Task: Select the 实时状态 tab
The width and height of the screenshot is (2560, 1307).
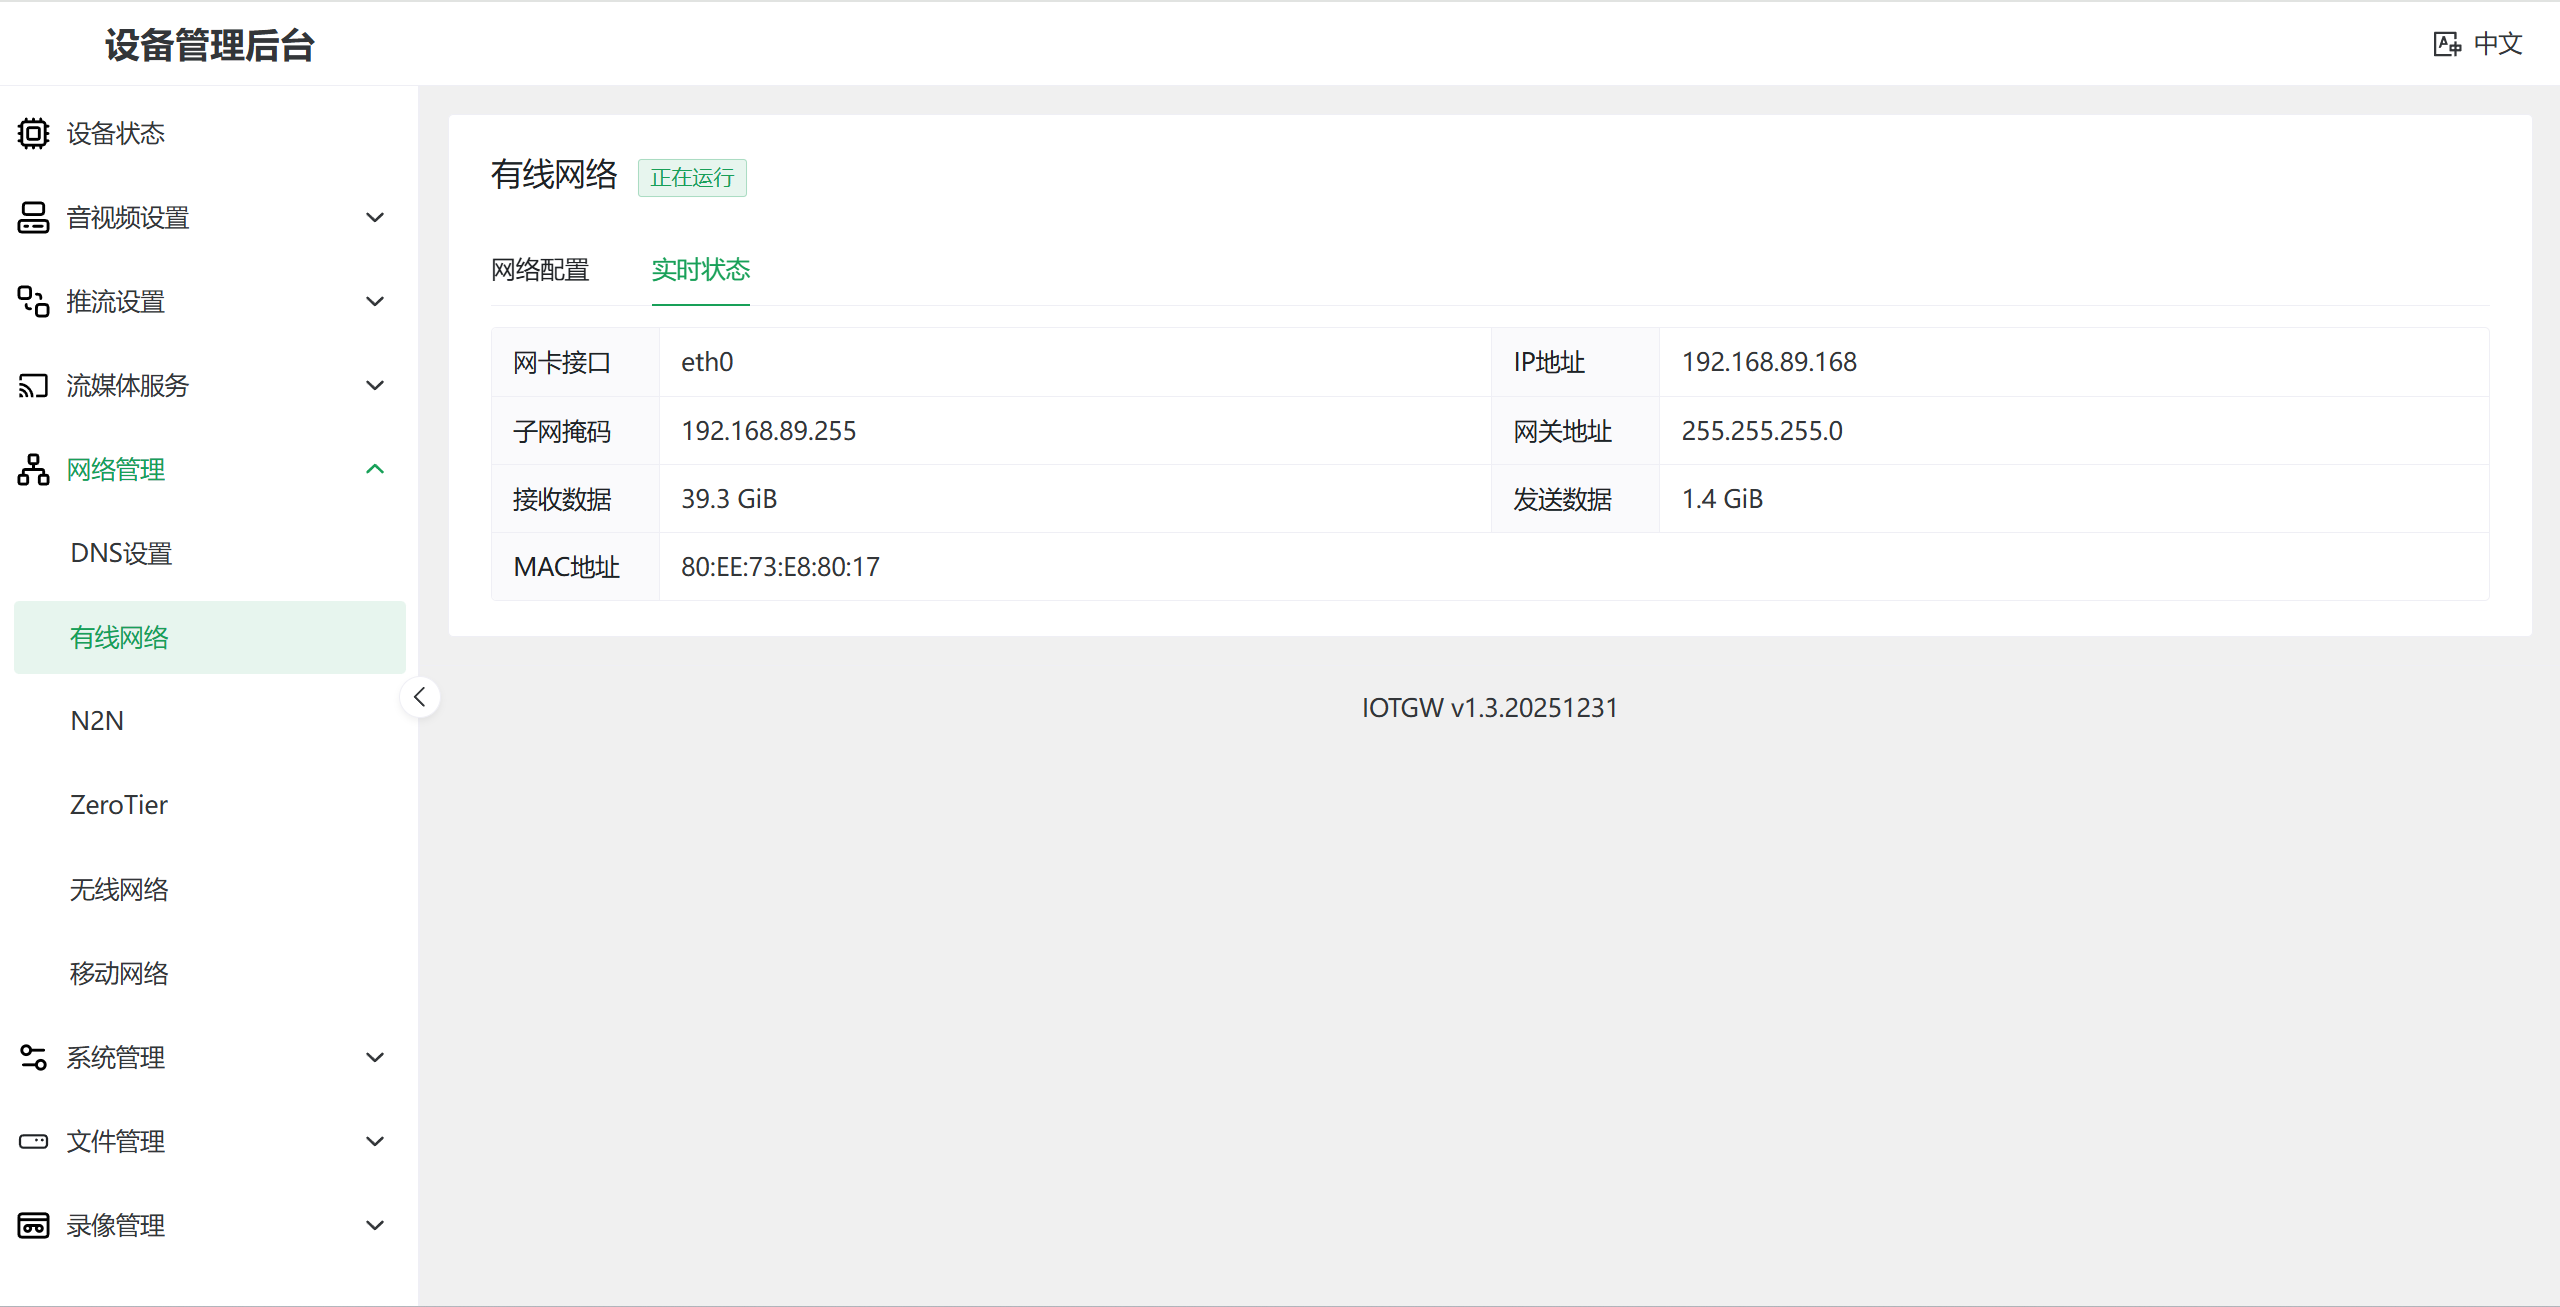Action: pyautogui.click(x=700, y=270)
